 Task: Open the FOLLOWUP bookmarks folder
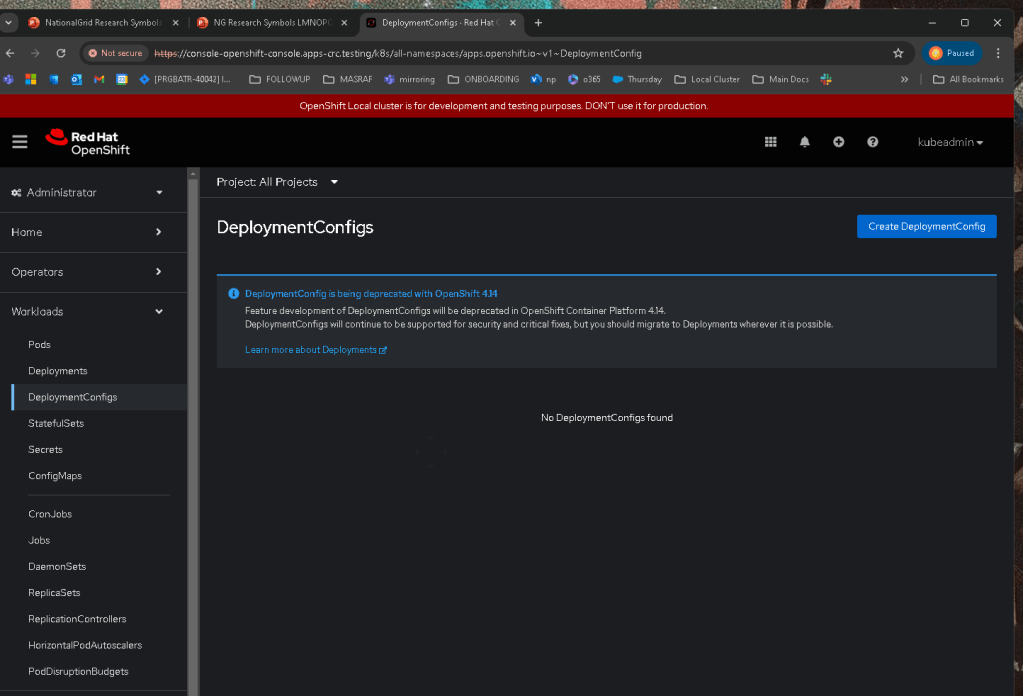click(279, 79)
